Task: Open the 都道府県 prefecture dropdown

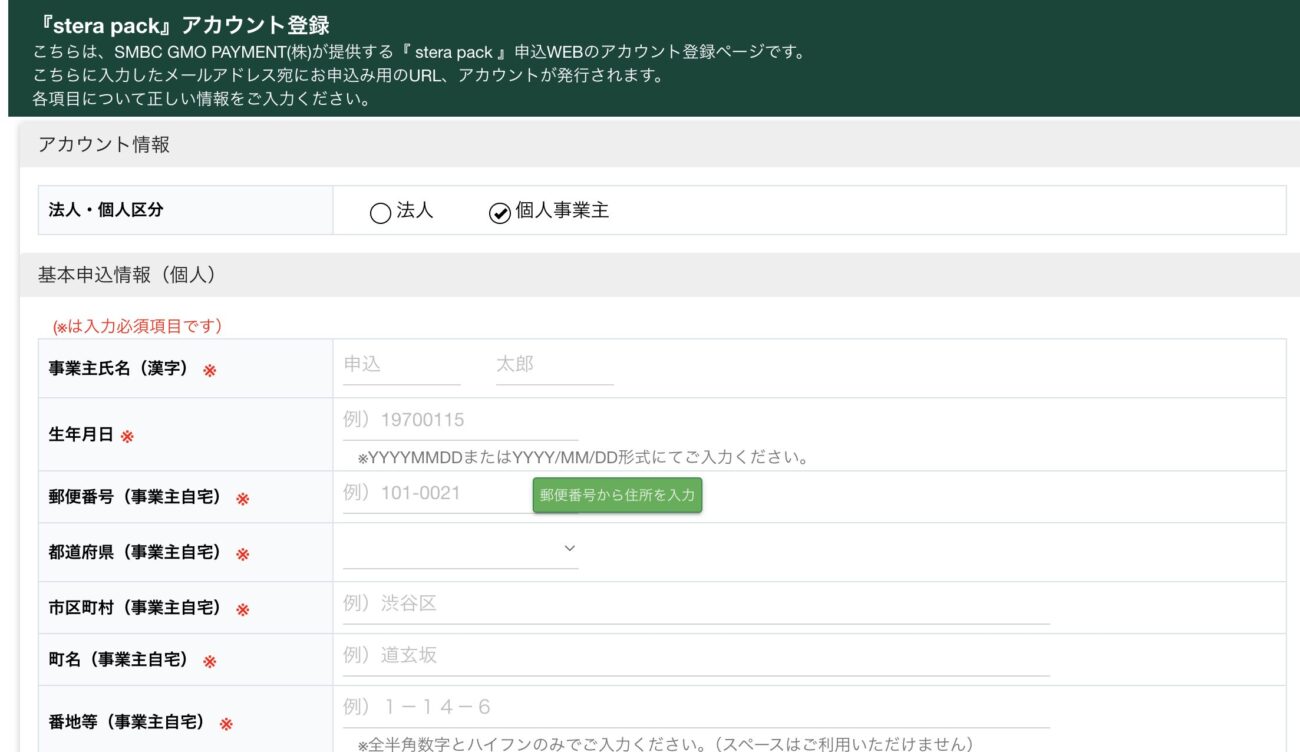Action: (x=460, y=549)
